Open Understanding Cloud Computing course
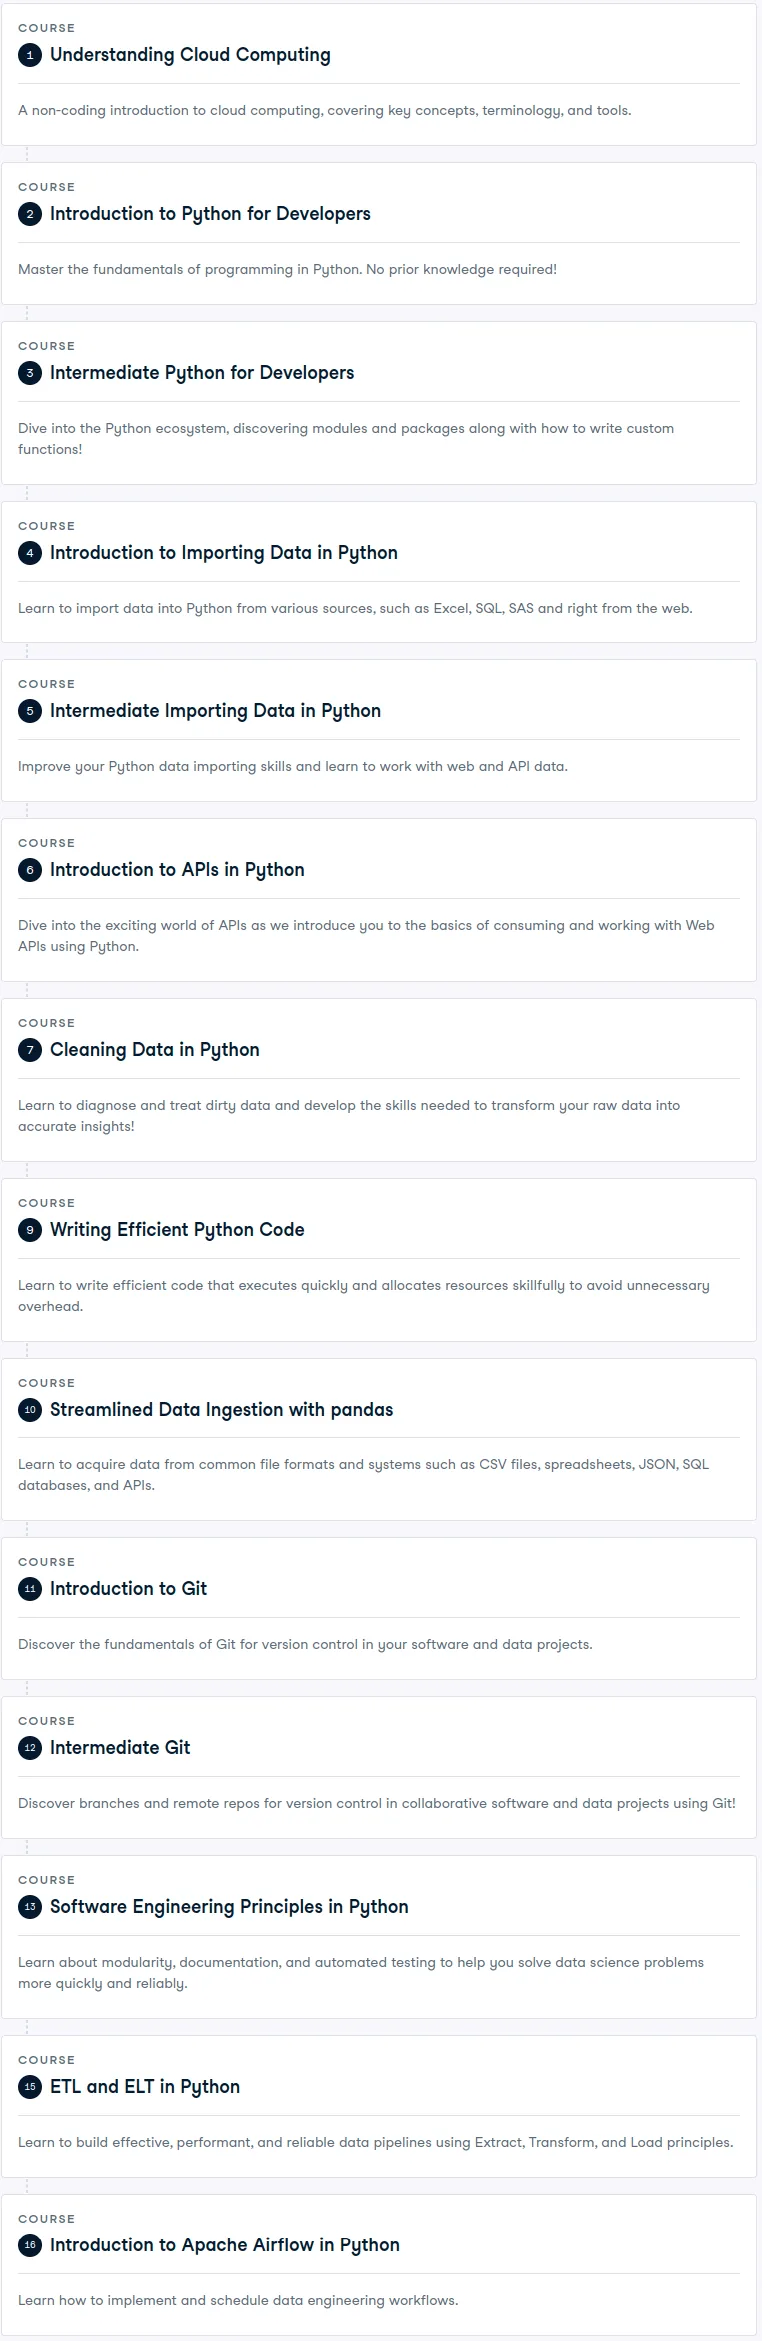This screenshot has height=2341, width=762. 190,55
